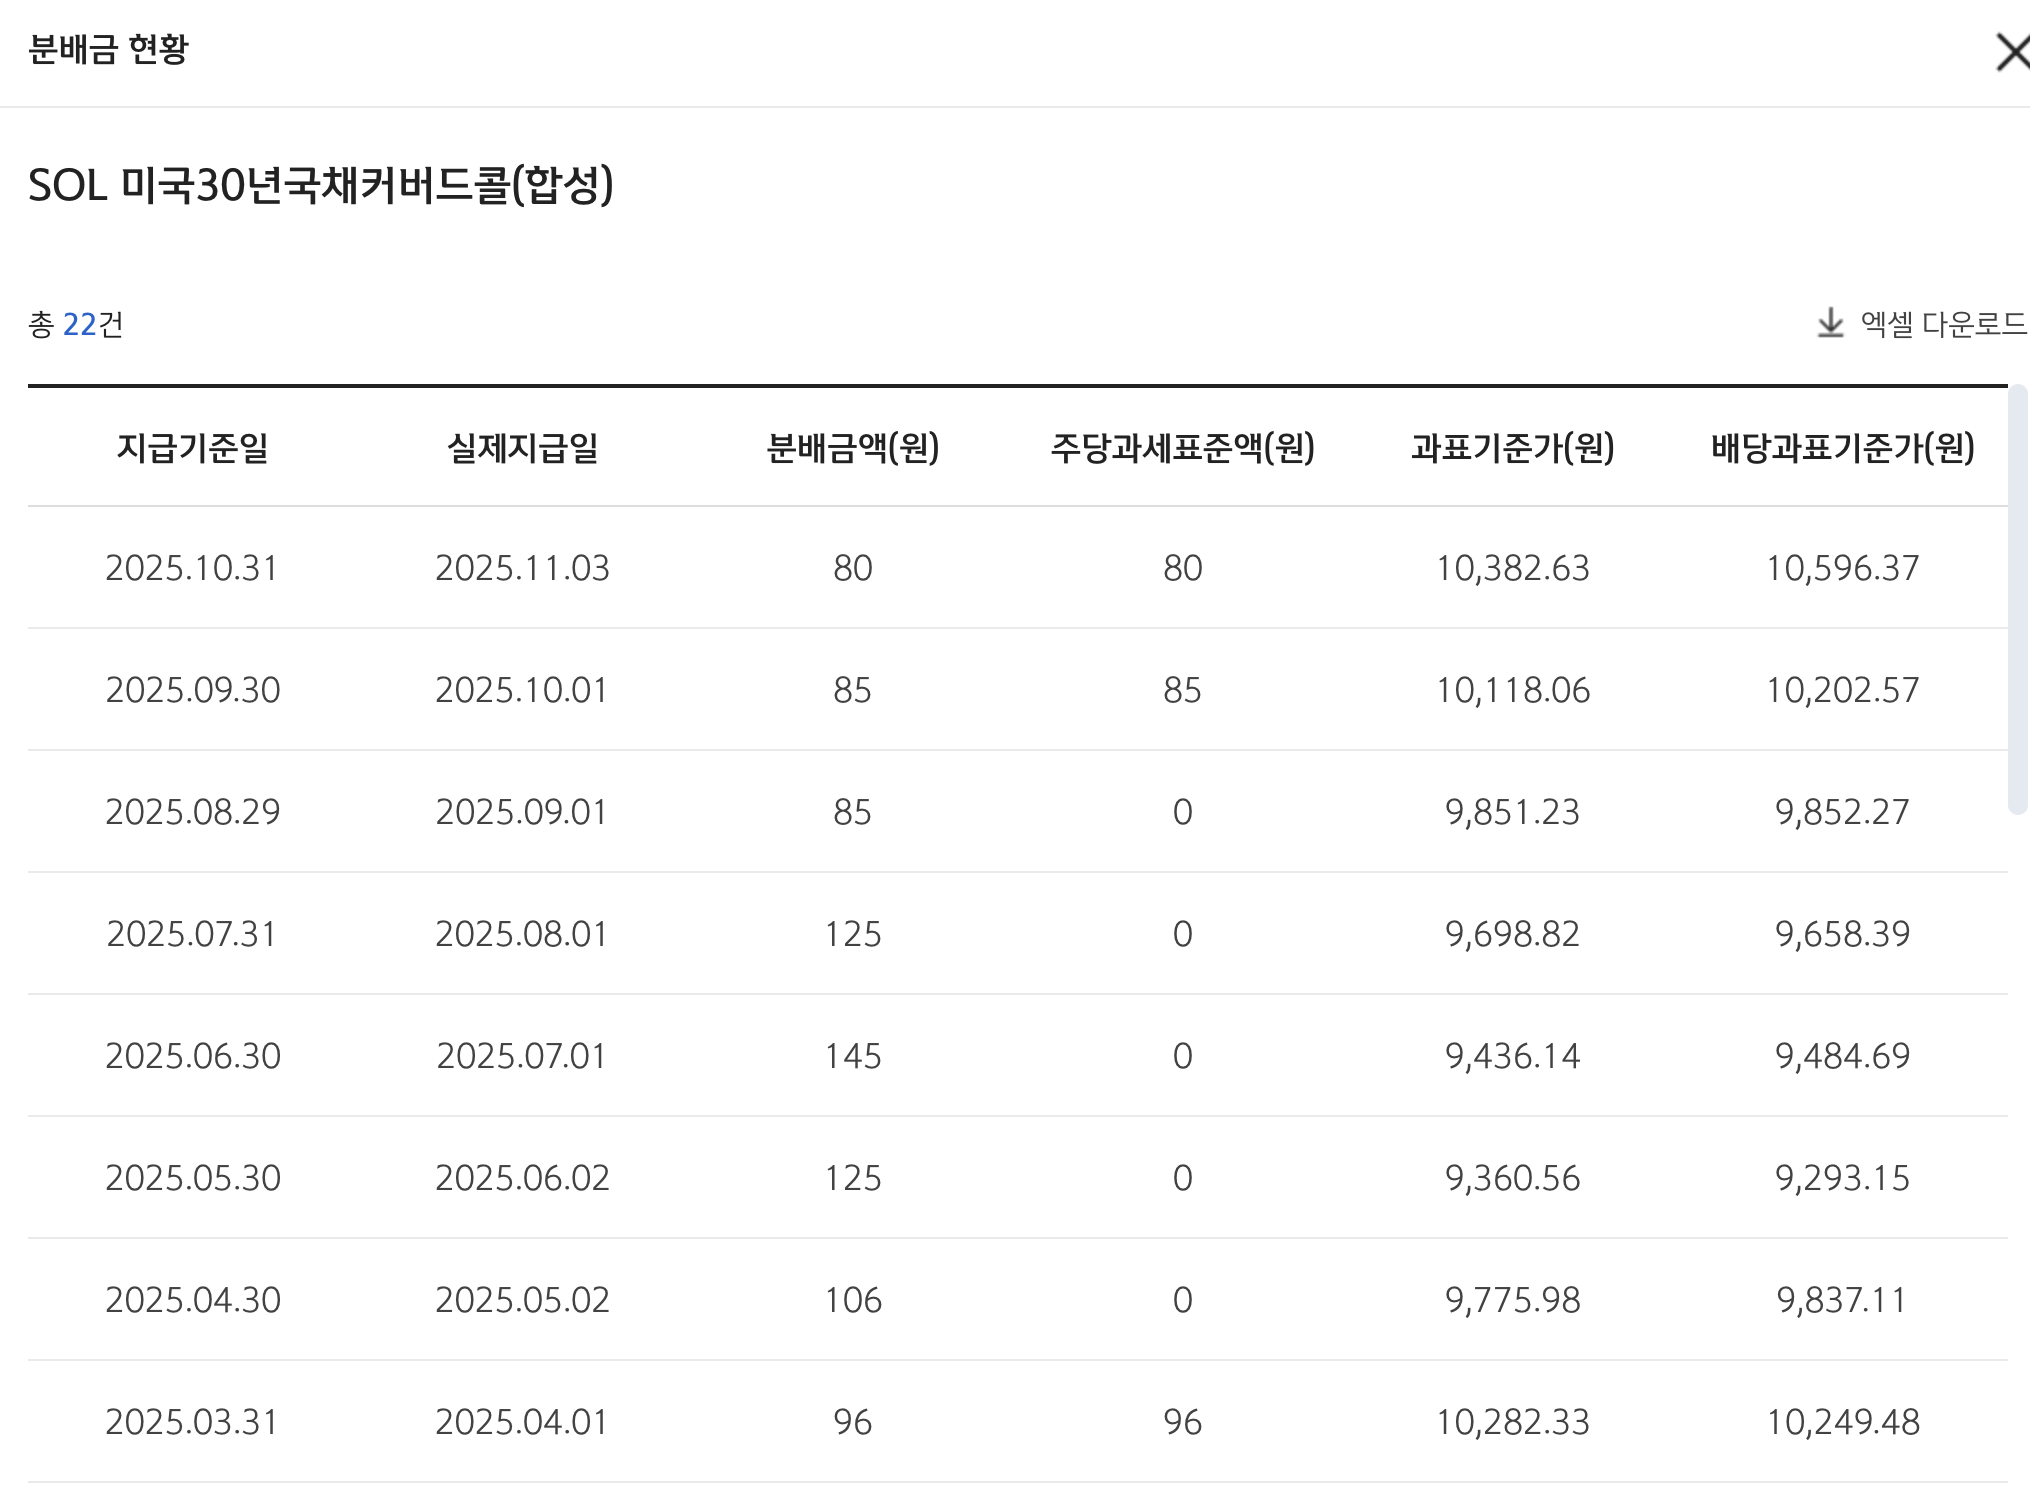Select the 2025.09.30 base date cell
This screenshot has height=1494, width=2030.
(193, 690)
